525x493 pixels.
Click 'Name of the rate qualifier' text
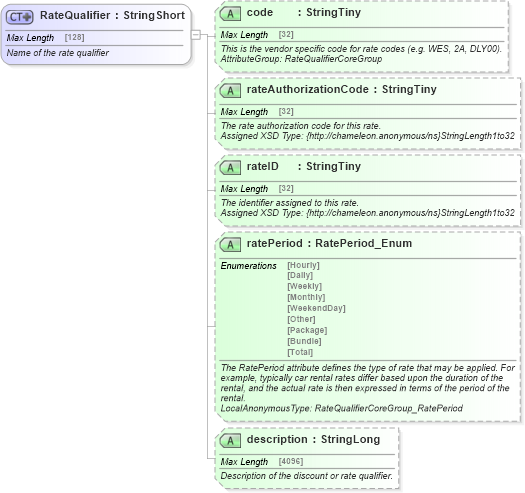[58, 53]
